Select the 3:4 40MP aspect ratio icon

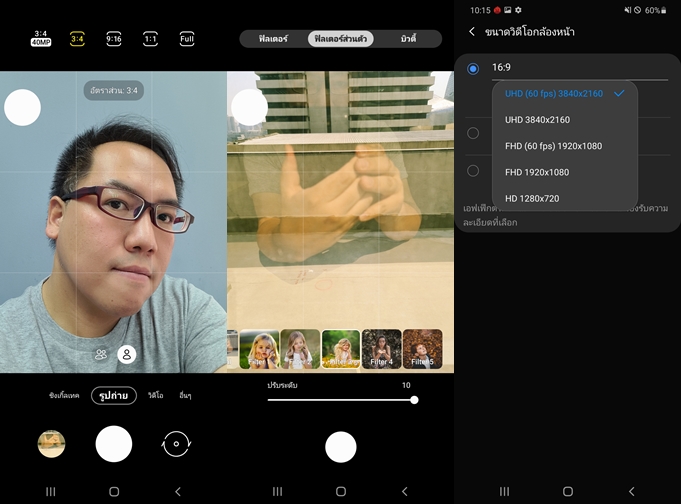pos(41,39)
